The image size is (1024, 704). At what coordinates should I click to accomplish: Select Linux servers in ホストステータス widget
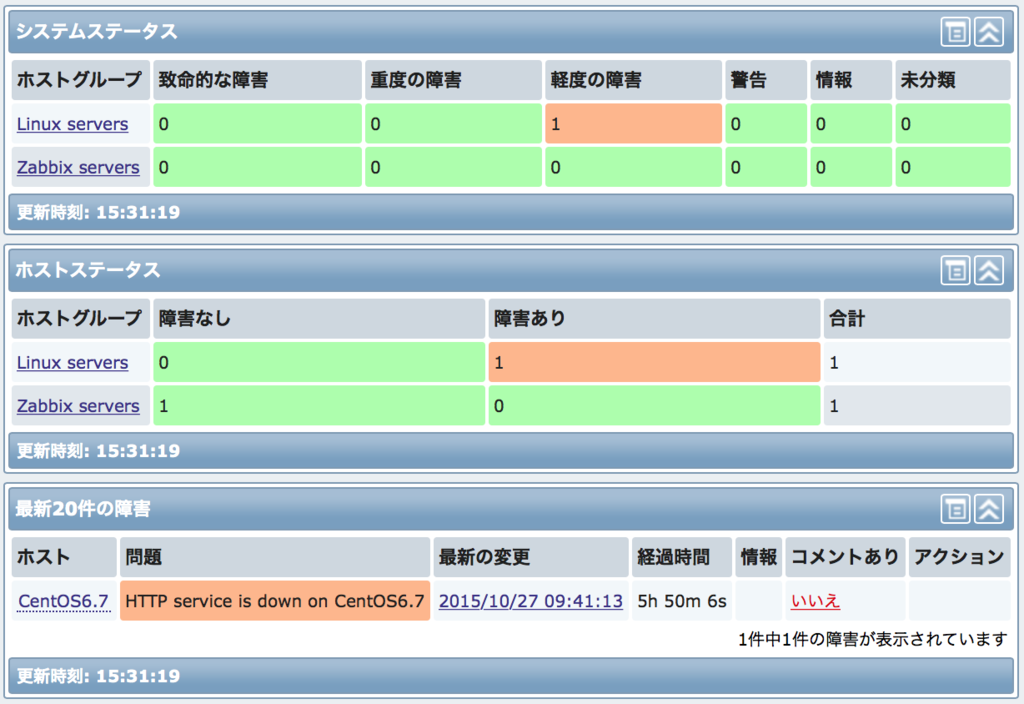72,362
